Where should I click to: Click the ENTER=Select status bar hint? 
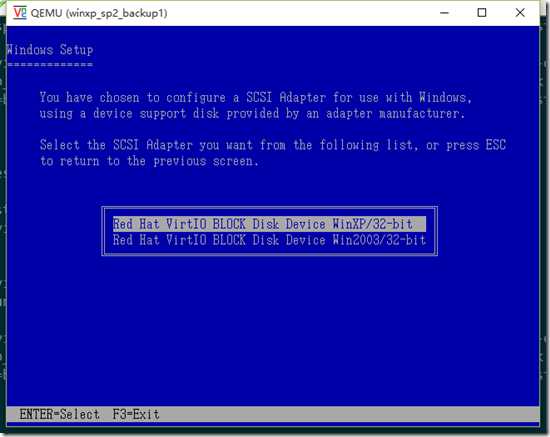pos(60,414)
